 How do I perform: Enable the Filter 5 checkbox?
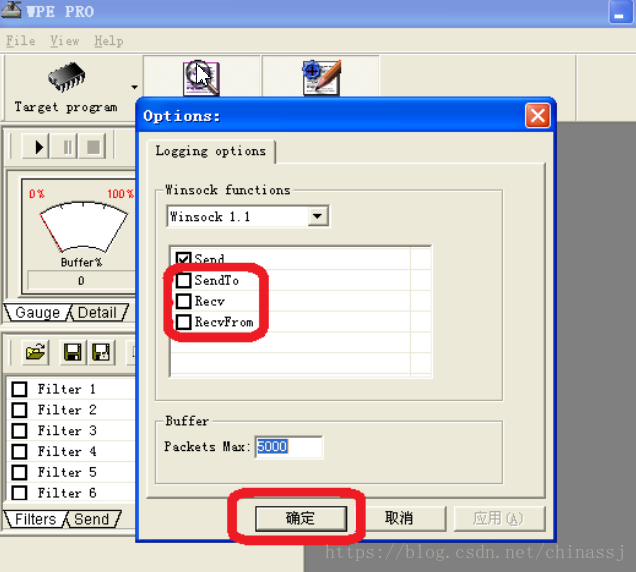click(19, 472)
